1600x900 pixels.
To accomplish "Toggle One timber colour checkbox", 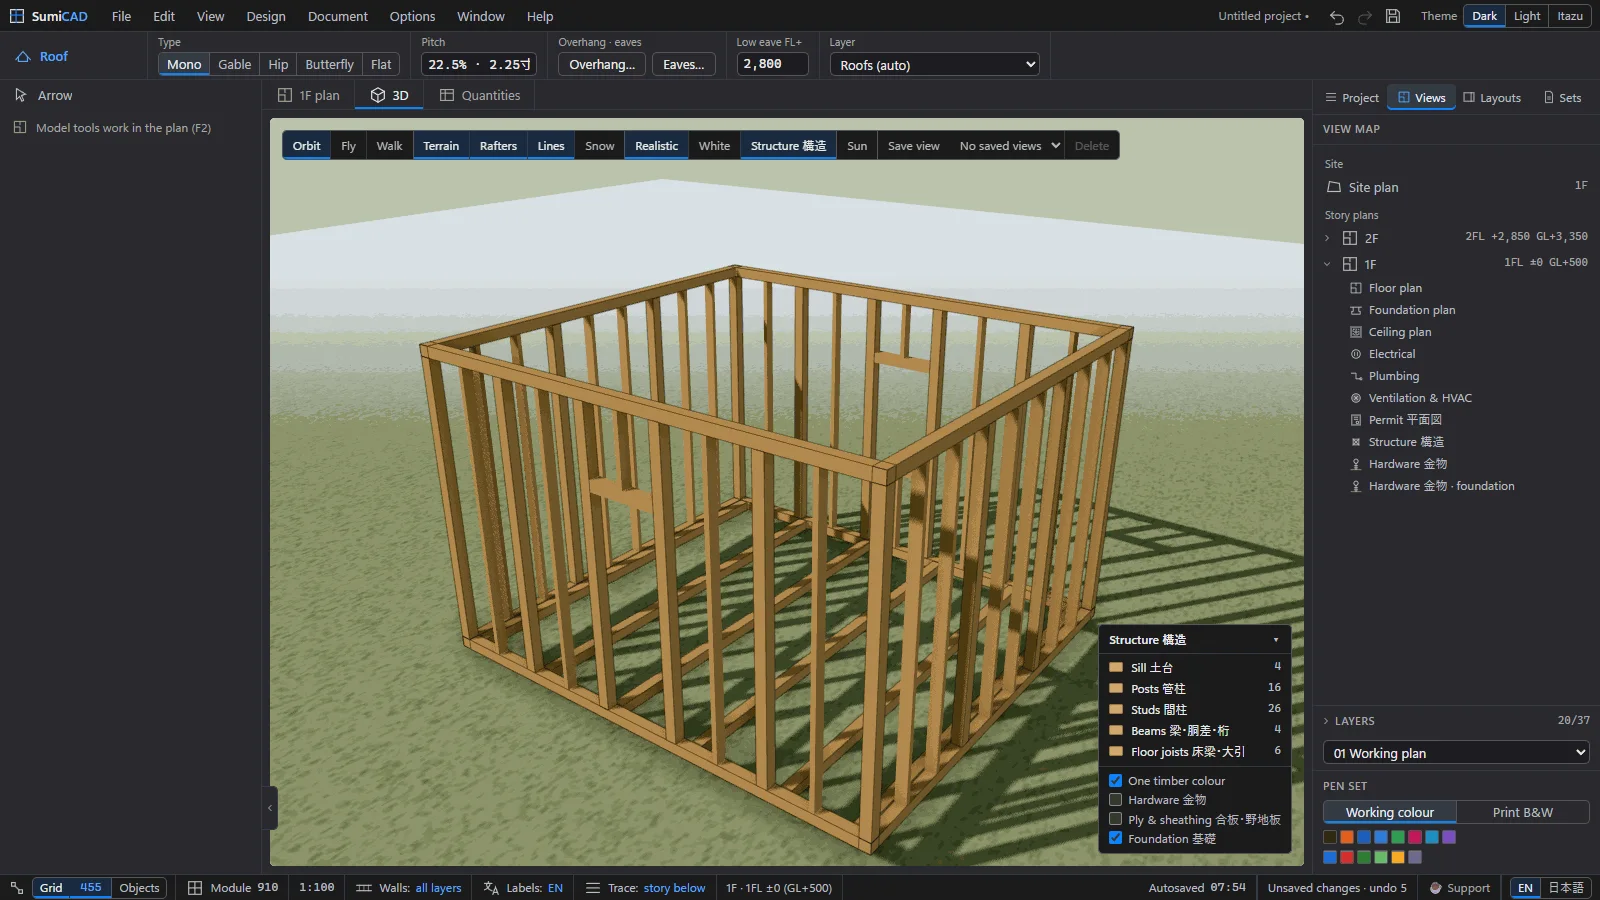I will (1115, 781).
